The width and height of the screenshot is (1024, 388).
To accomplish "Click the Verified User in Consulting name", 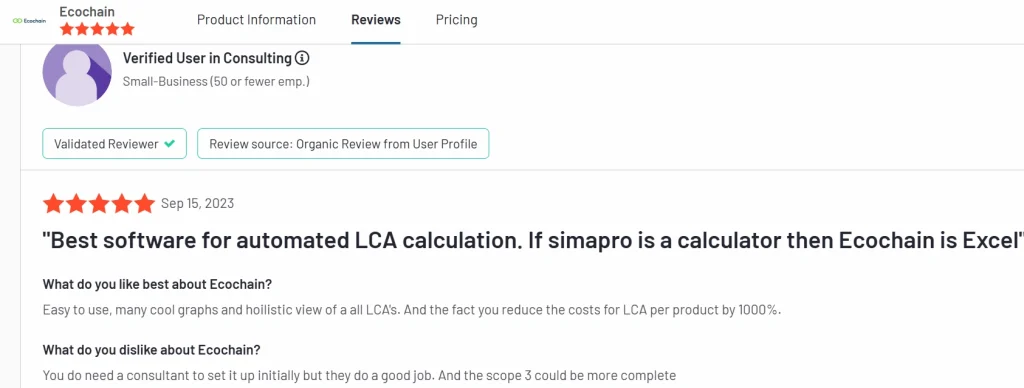I will tap(207, 58).
